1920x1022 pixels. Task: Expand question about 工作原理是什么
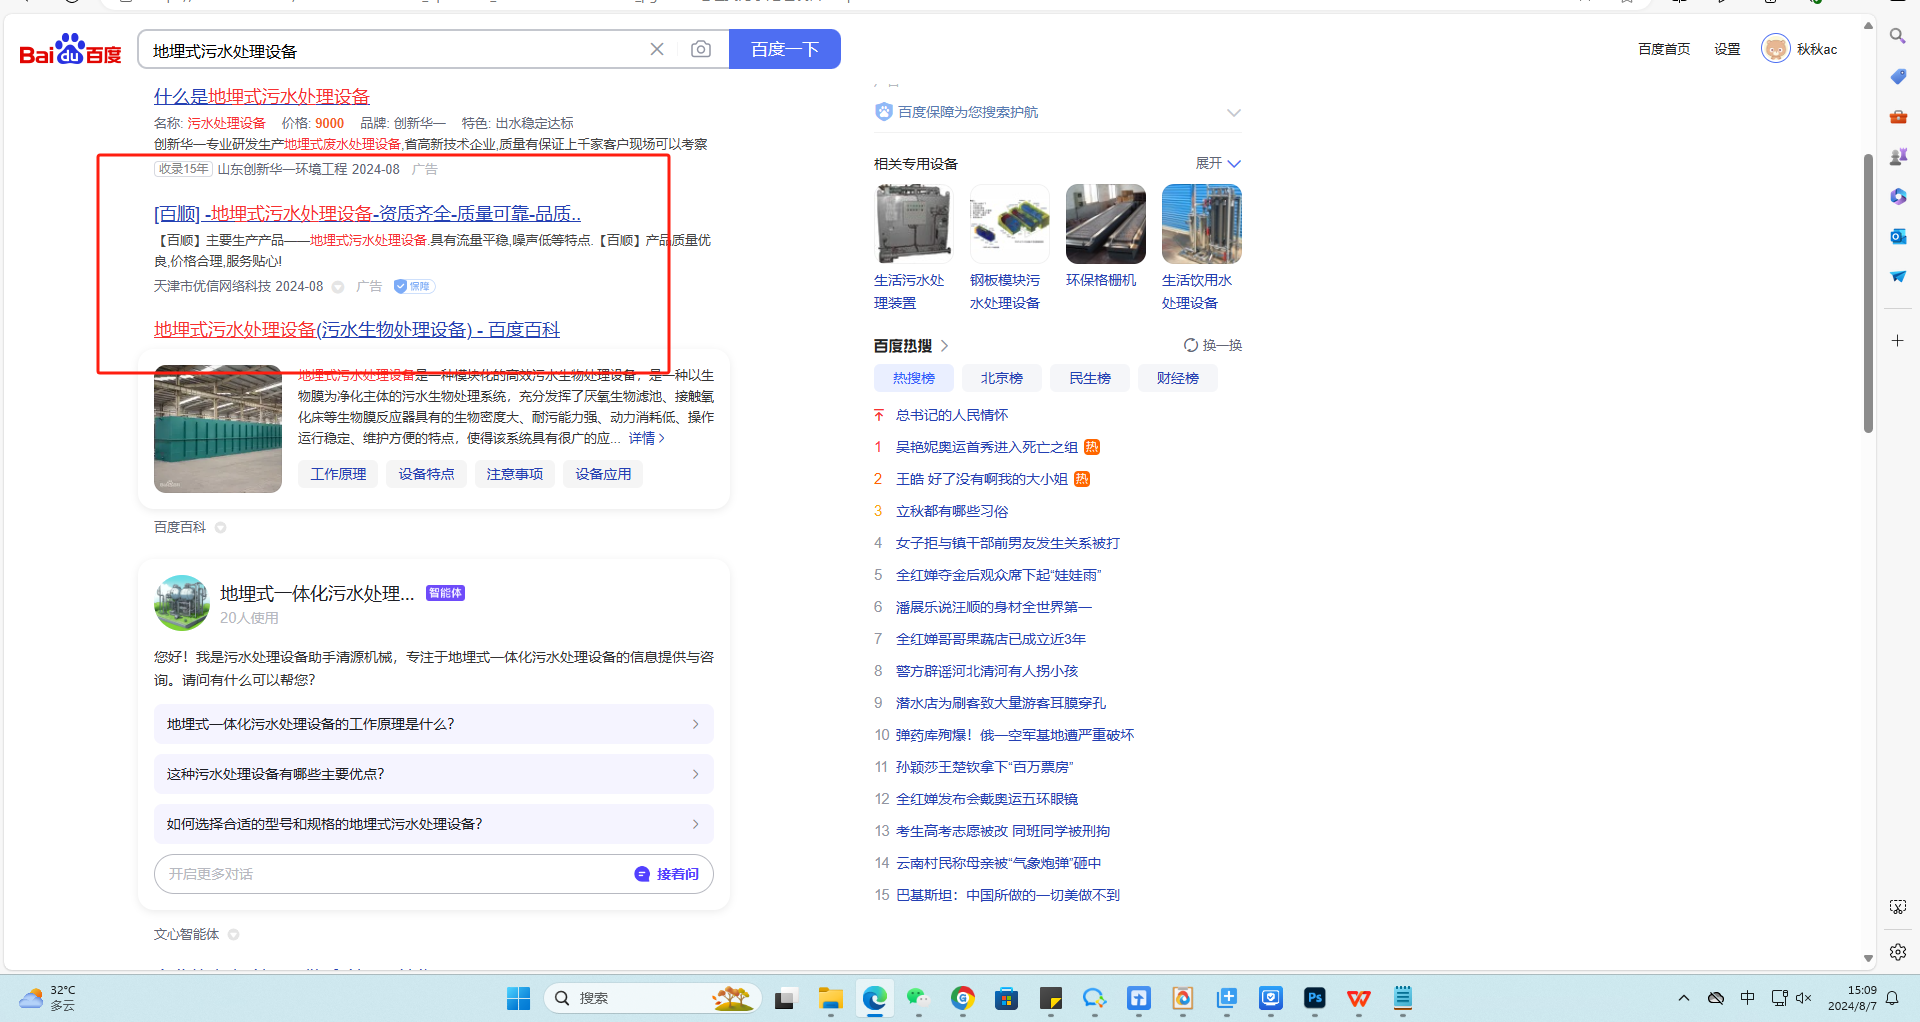pos(433,724)
